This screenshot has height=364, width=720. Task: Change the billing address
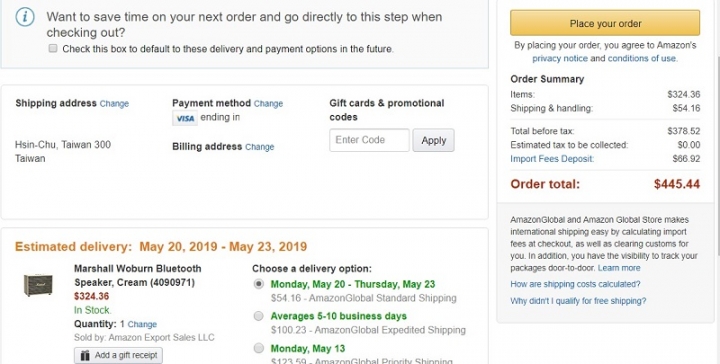tap(259, 147)
